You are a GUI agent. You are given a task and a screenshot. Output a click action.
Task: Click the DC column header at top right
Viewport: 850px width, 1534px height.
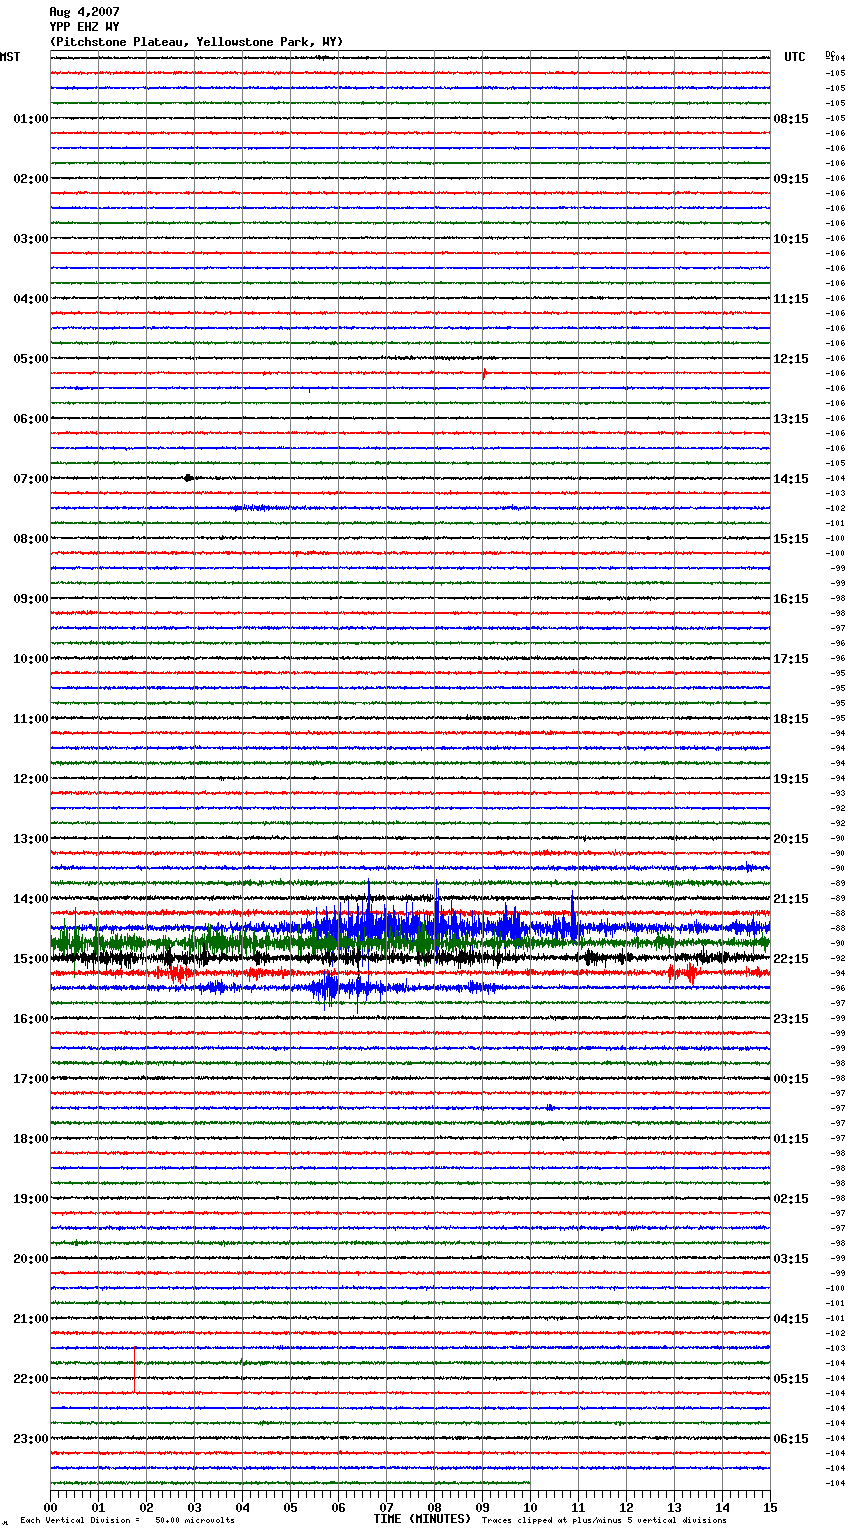(830, 53)
